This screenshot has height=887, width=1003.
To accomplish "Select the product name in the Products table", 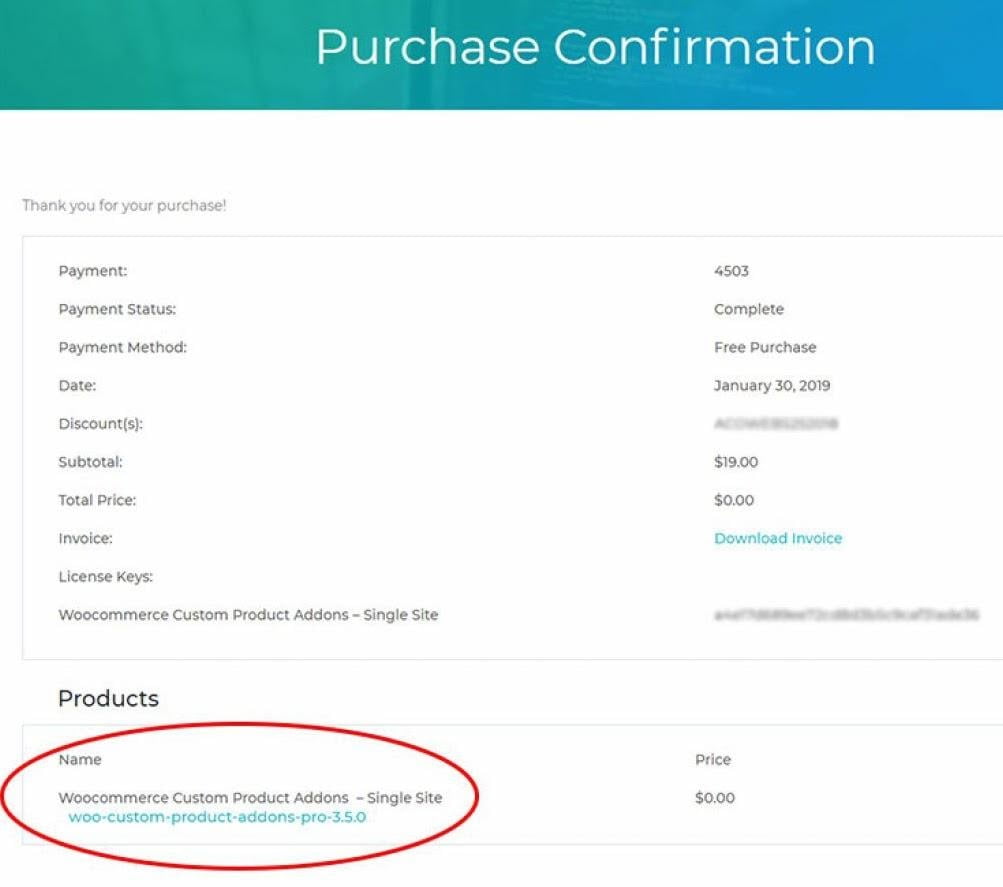I will 250,798.
